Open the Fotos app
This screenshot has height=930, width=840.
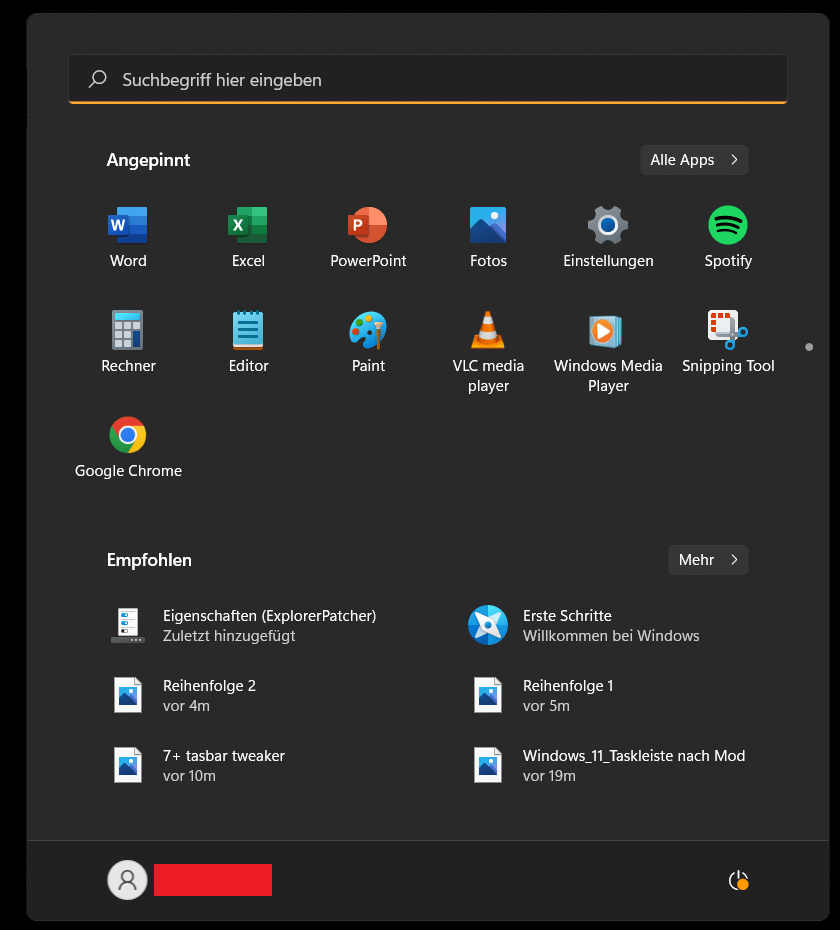point(488,226)
